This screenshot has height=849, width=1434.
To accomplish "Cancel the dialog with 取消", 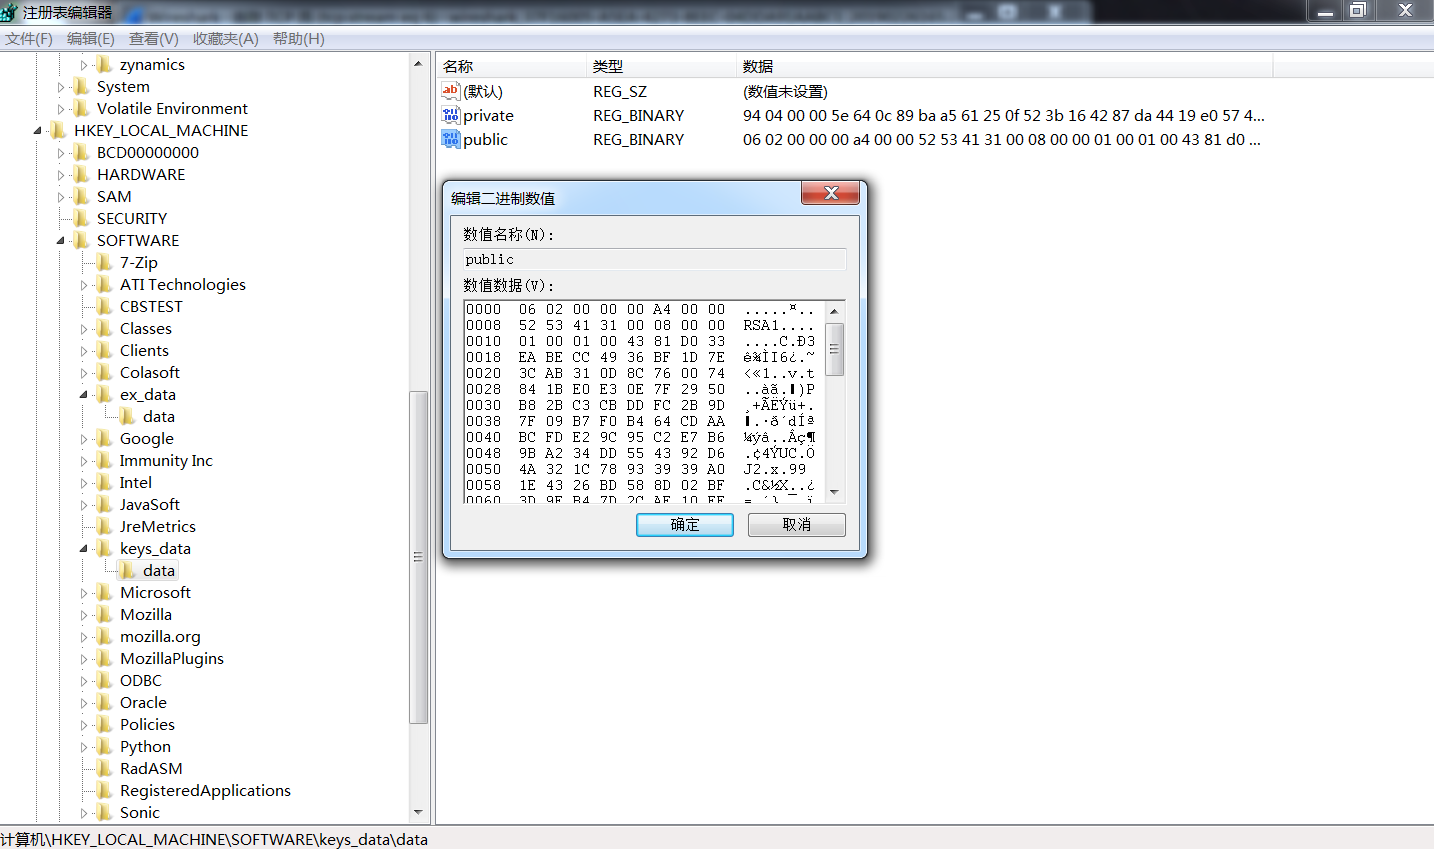I will [x=797, y=525].
